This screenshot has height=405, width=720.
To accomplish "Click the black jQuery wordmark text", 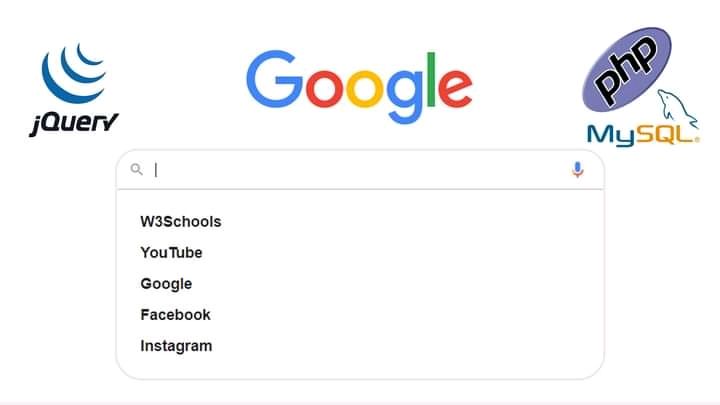I will coord(73,124).
